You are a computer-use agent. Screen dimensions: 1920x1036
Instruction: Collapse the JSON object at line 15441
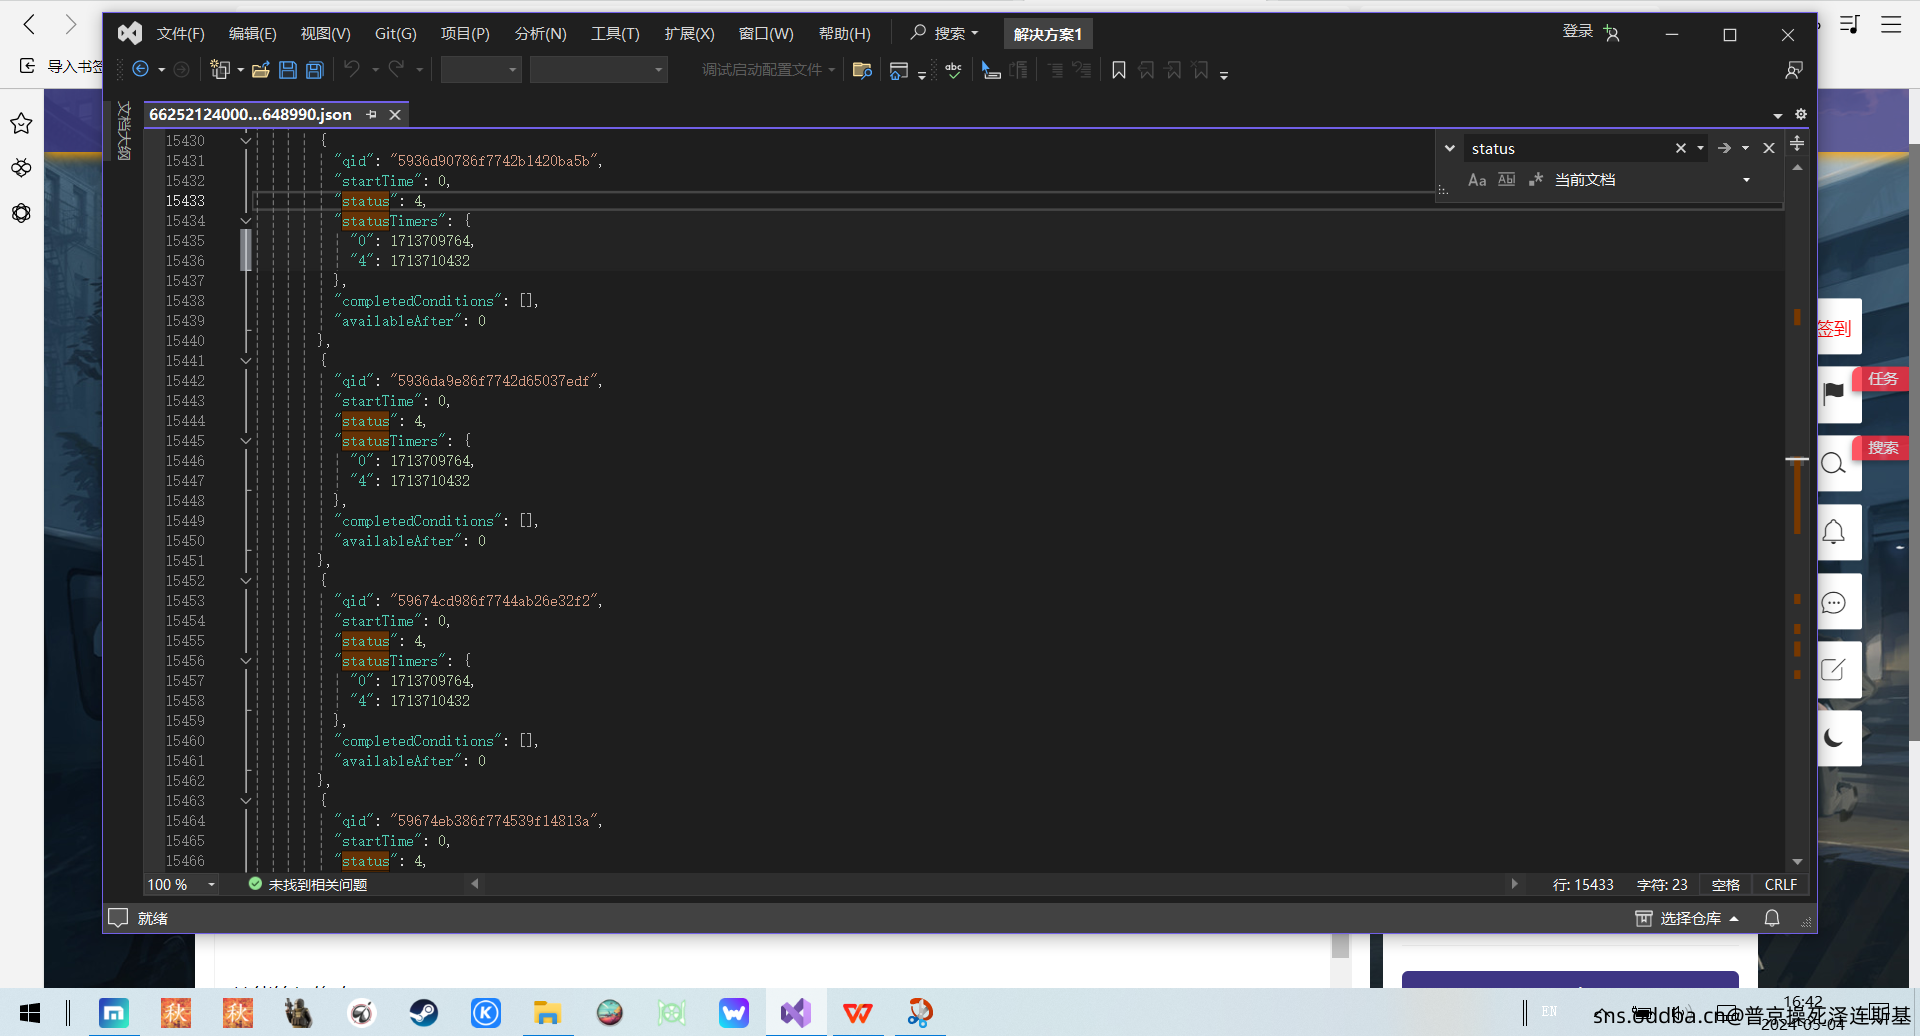click(x=246, y=361)
